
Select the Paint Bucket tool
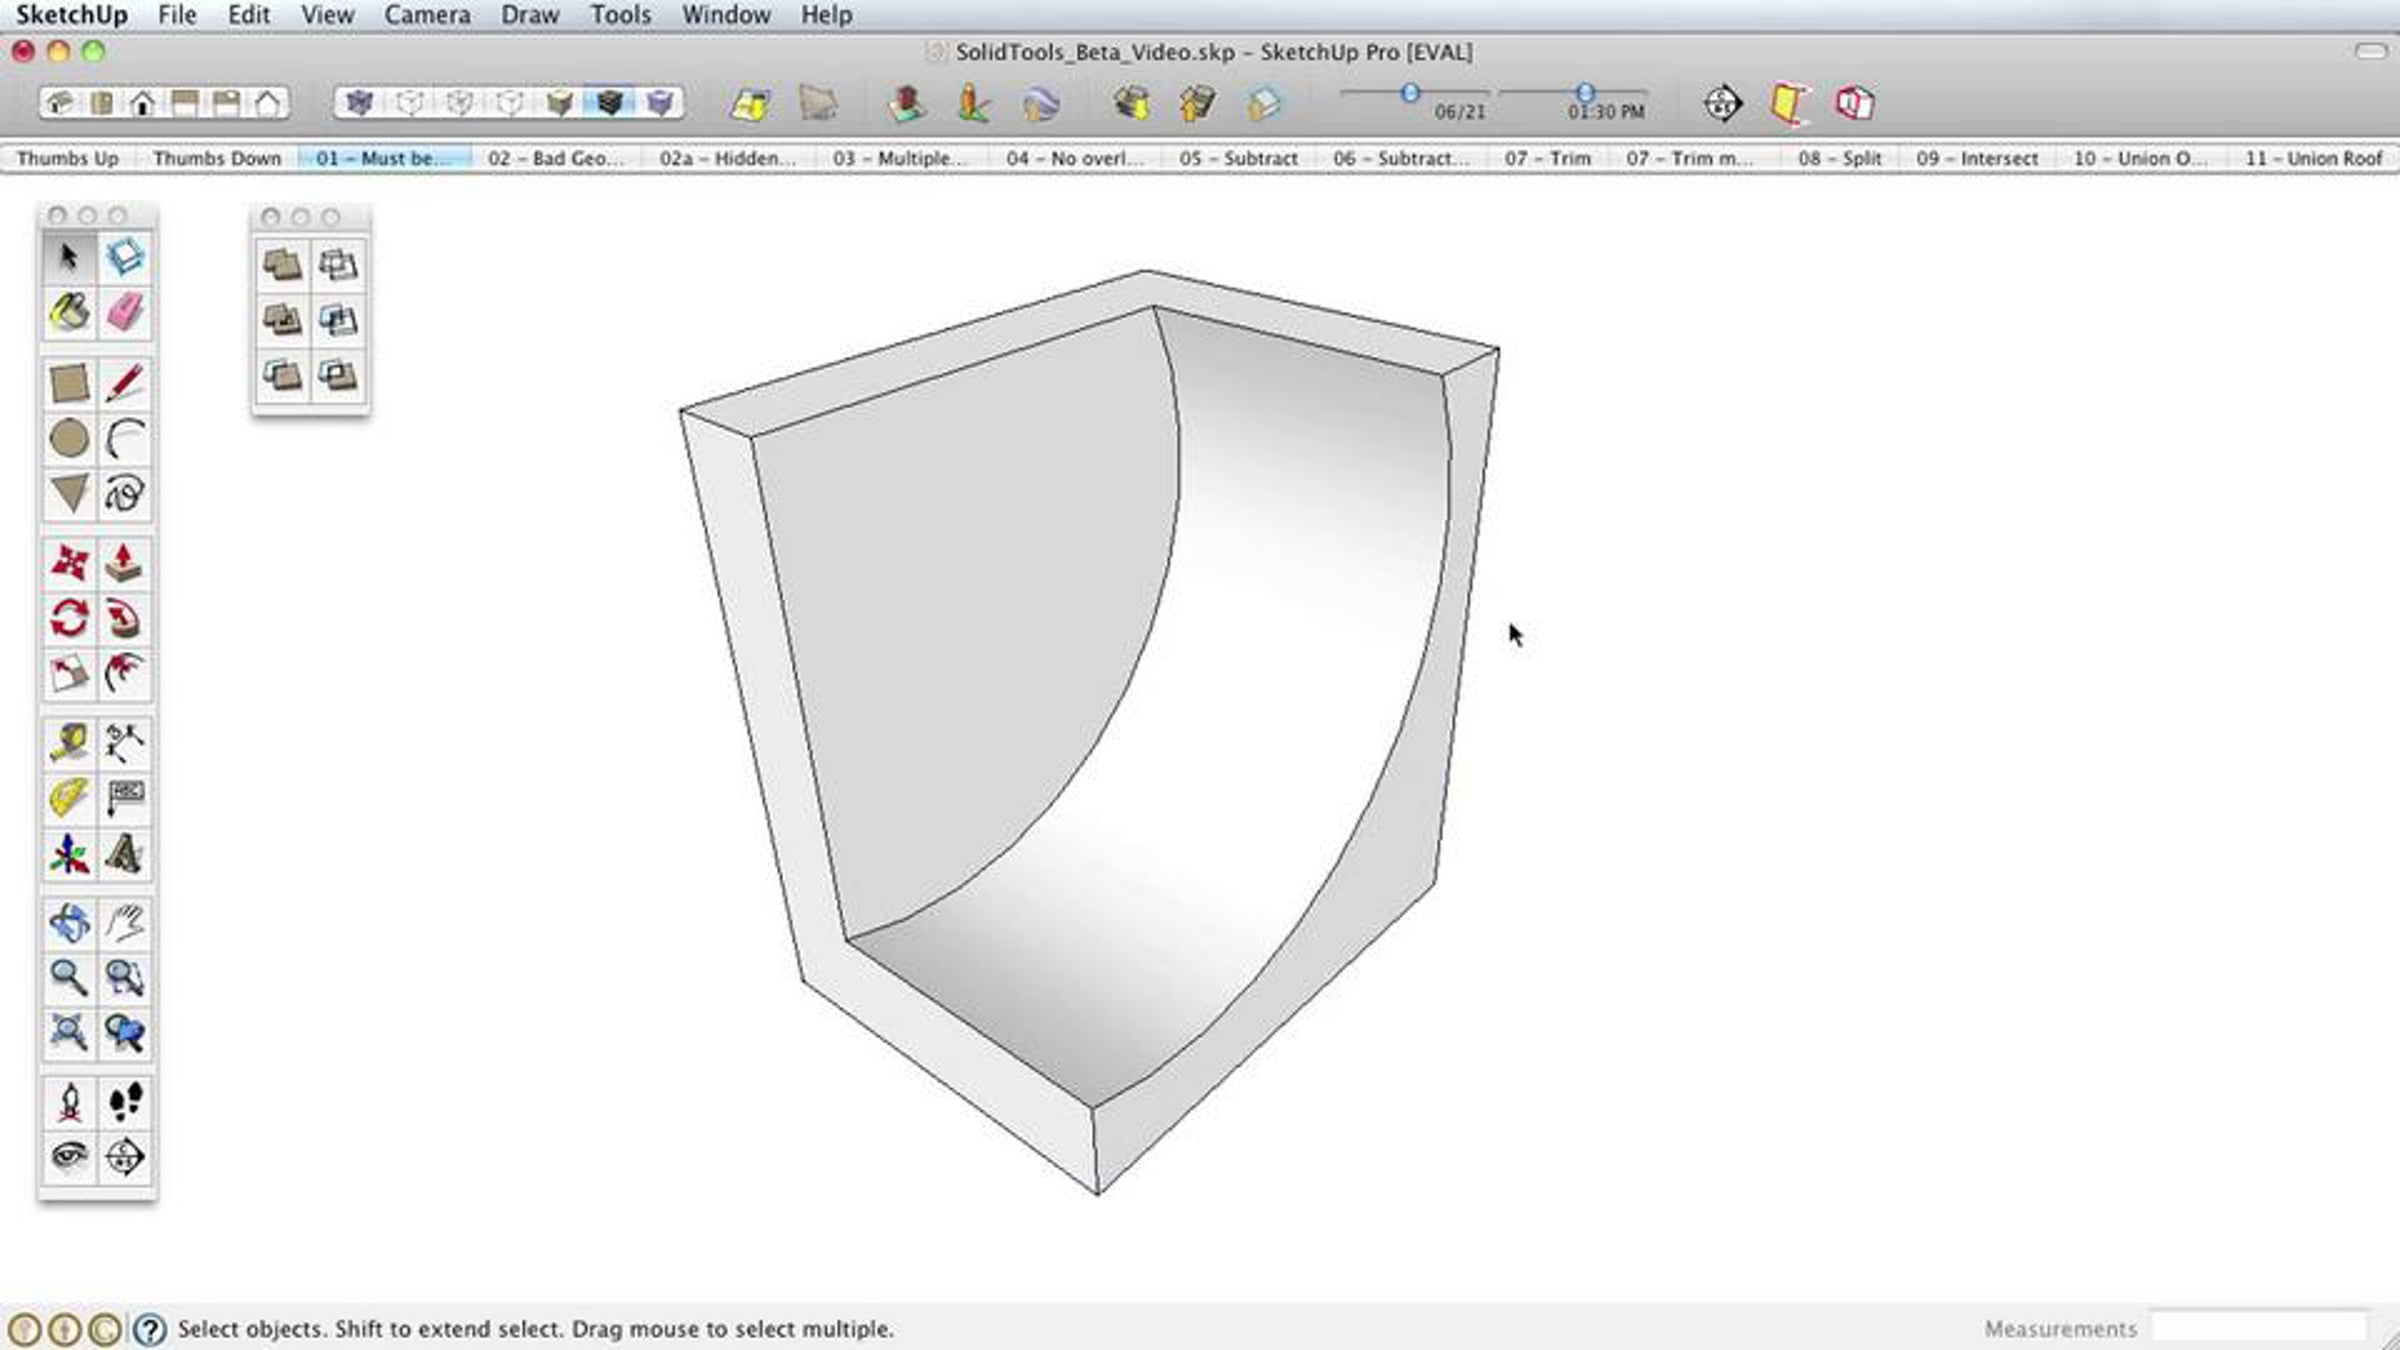tap(69, 313)
